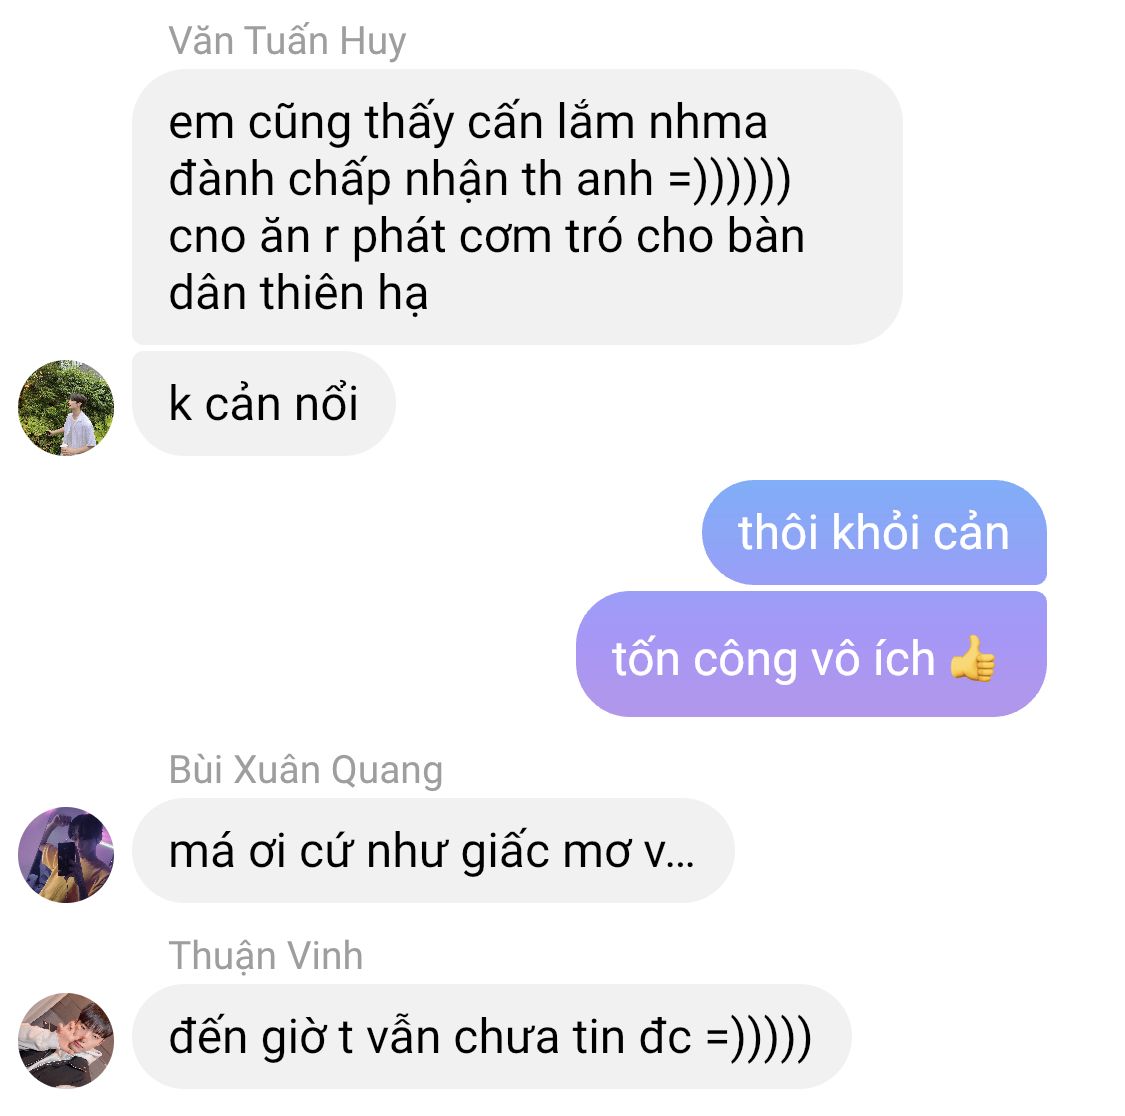Open Văn Tuấn Huy's garden profile picture

(66, 407)
